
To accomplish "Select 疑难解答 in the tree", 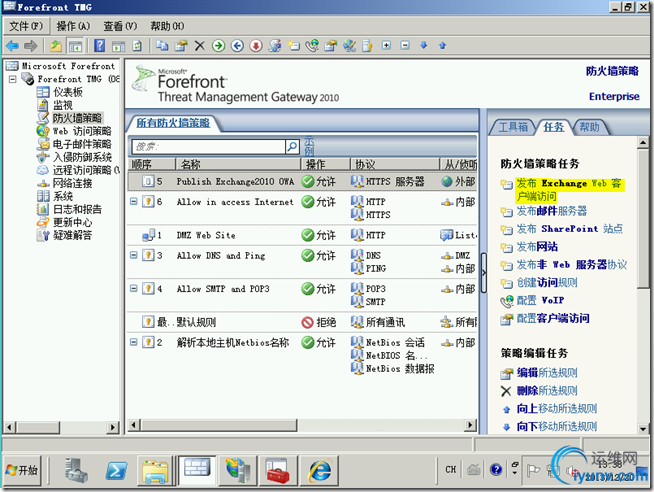I will pos(72,235).
